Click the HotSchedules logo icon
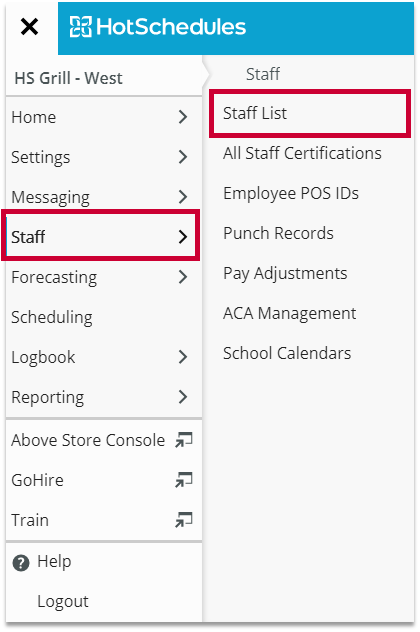 point(81,27)
